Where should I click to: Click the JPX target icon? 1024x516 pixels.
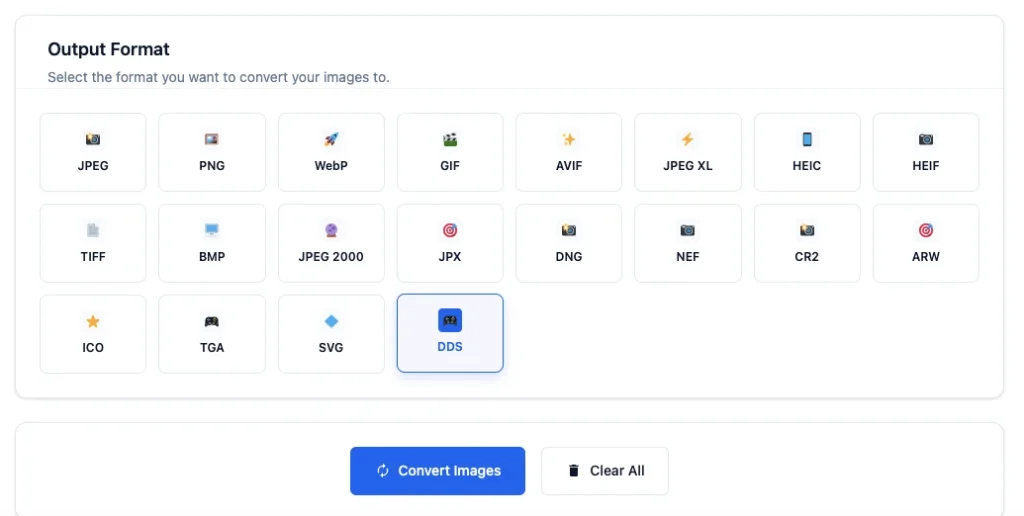[x=450, y=230]
